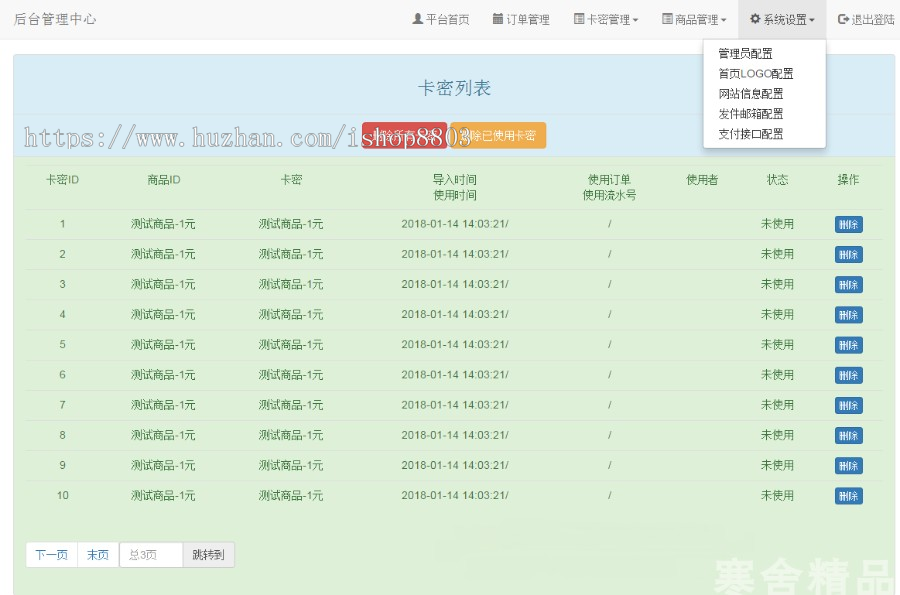Image resolution: width=900 pixels, height=595 pixels.
Task: Click the 状态 column header
Action: pyautogui.click(x=777, y=180)
